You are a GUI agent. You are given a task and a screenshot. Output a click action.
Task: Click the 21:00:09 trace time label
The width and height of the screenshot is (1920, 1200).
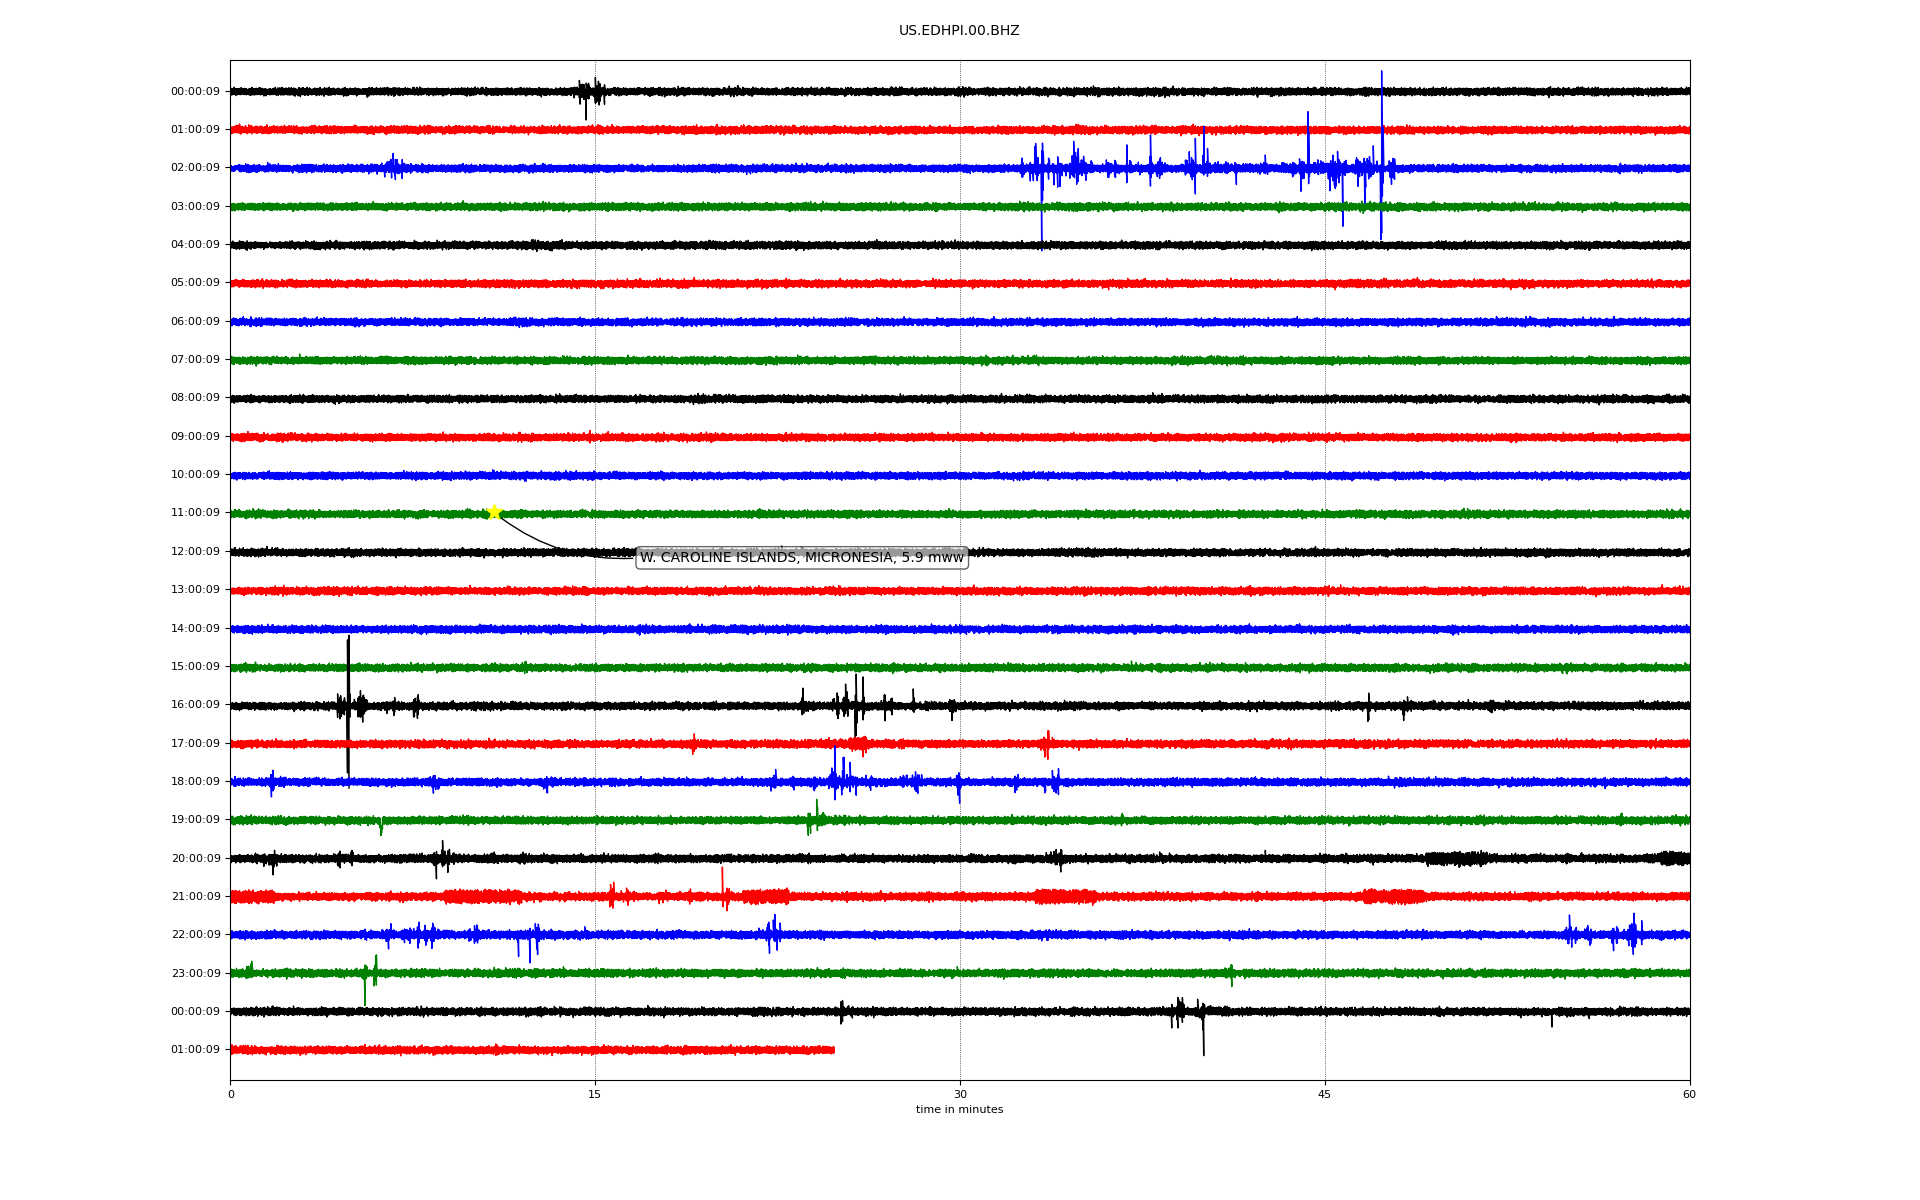pos(195,897)
